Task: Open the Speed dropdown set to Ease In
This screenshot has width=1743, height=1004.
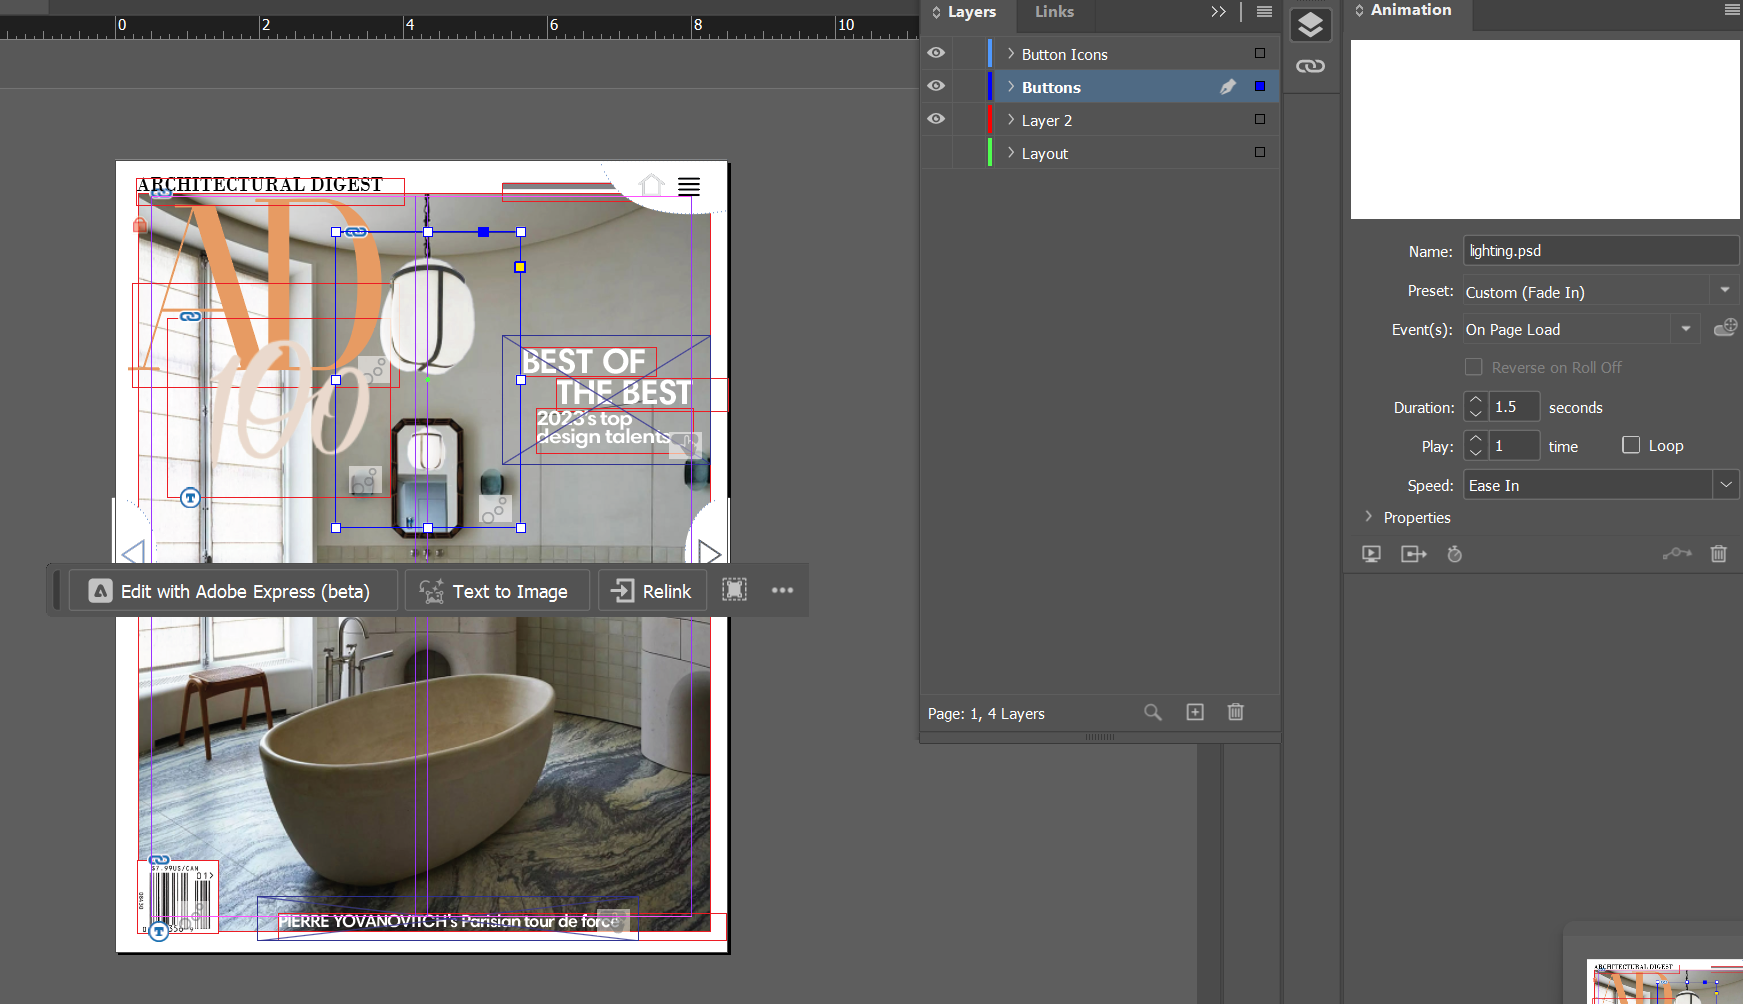Action: tap(1726, 484)
